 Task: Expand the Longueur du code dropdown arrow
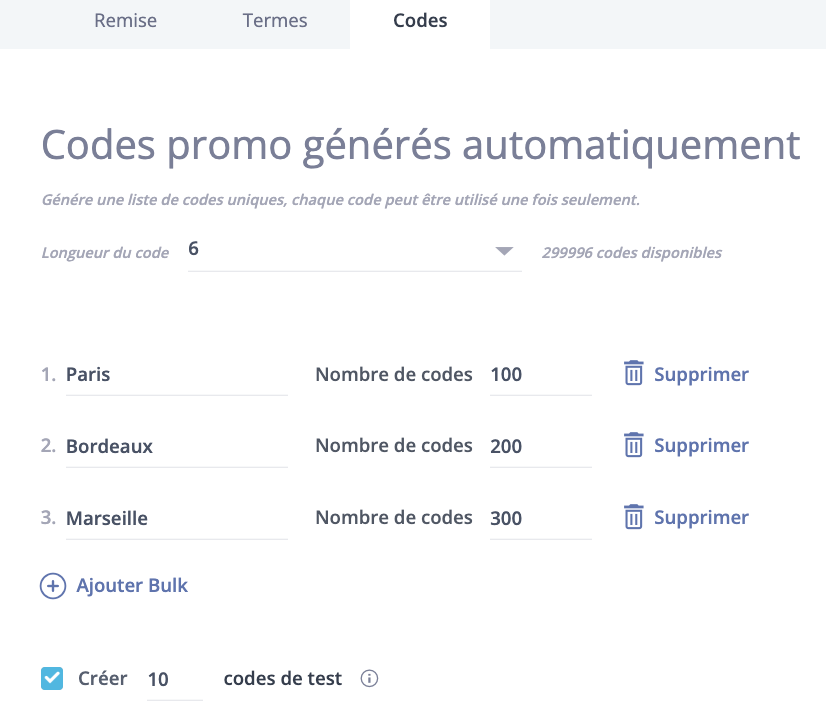tap(504, 251)
